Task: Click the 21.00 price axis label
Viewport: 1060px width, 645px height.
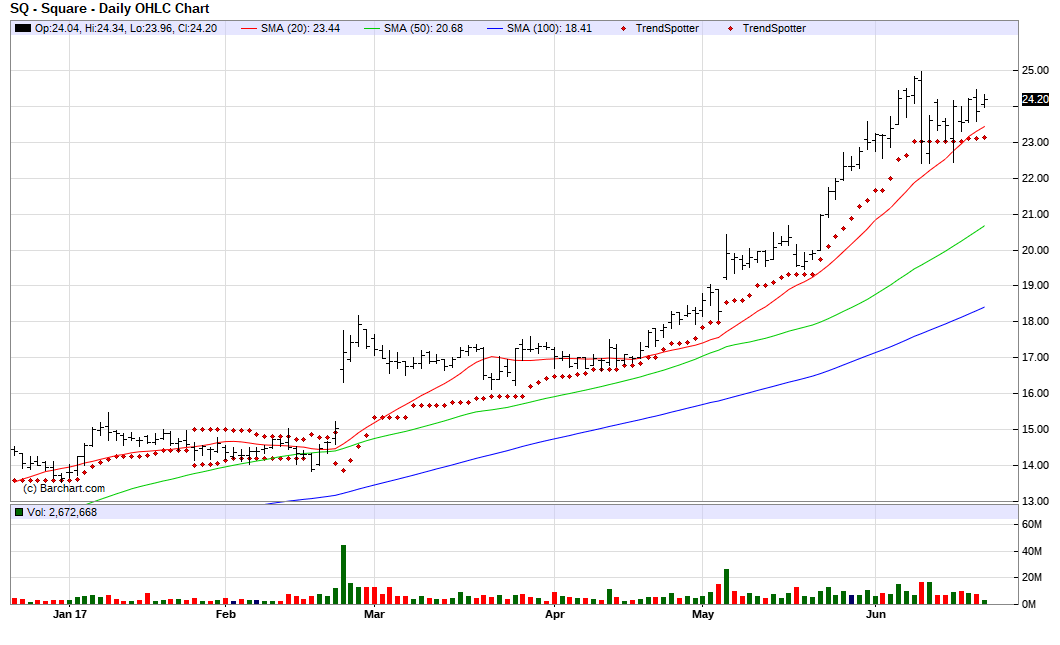Action: (x=1035, y=214)
